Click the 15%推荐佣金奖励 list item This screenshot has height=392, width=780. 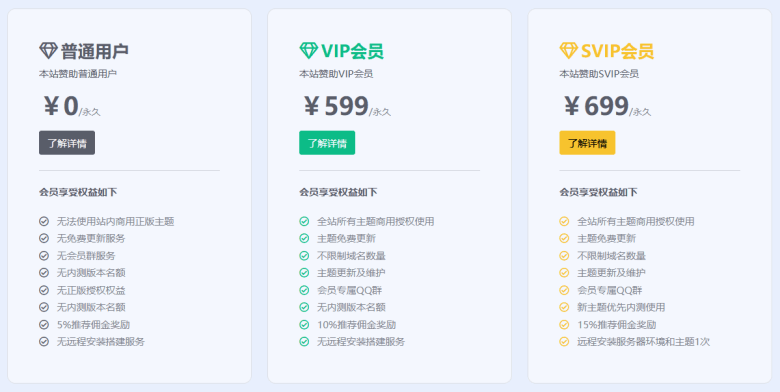(616, 325)
